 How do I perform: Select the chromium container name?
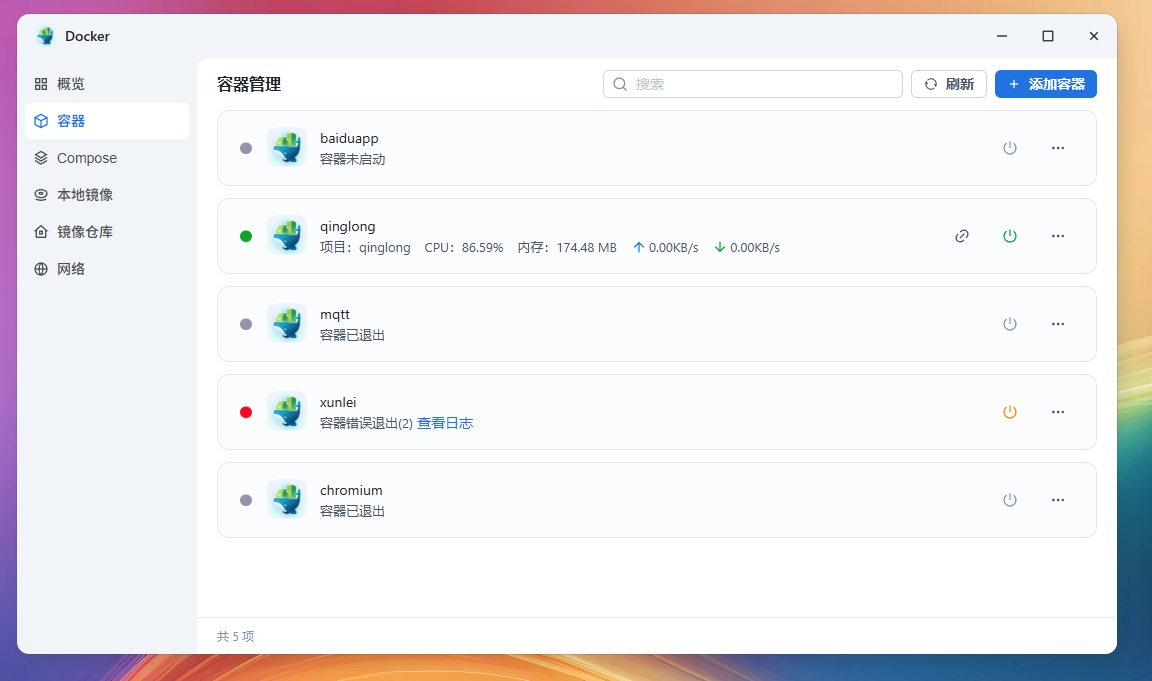coord(351,490)
